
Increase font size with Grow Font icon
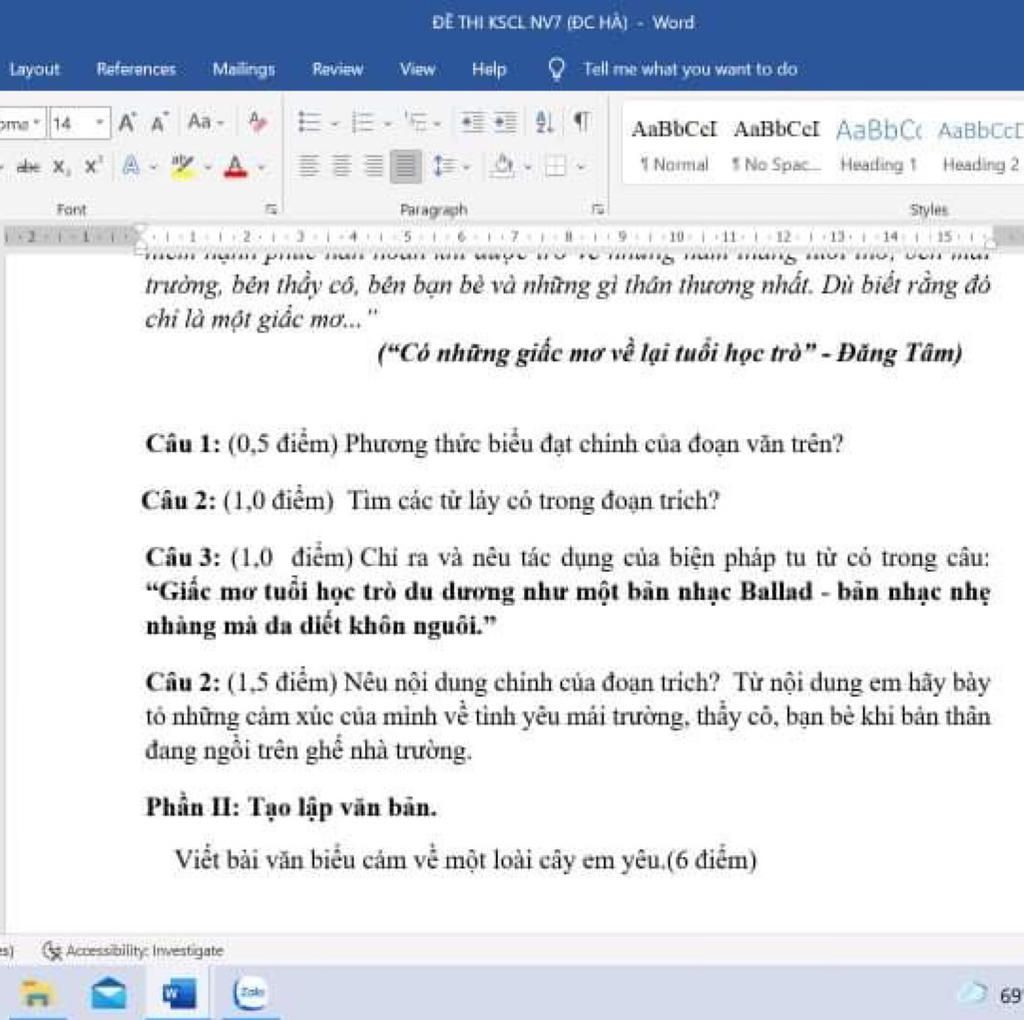pos(127,122)
